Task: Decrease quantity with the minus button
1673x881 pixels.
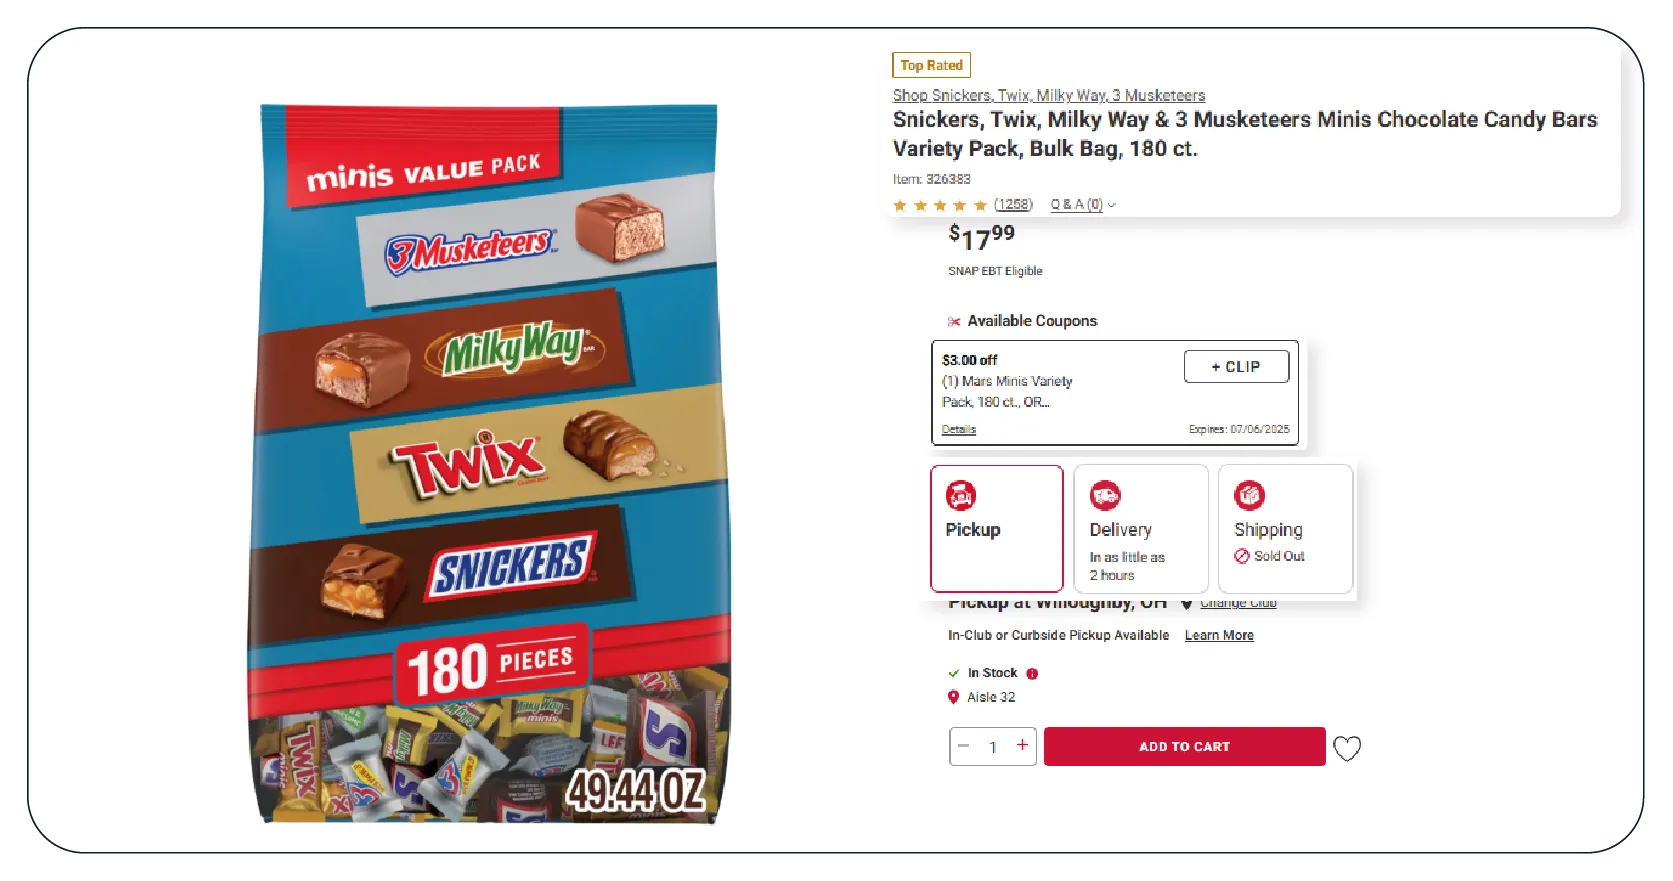Action: point(964,745)
